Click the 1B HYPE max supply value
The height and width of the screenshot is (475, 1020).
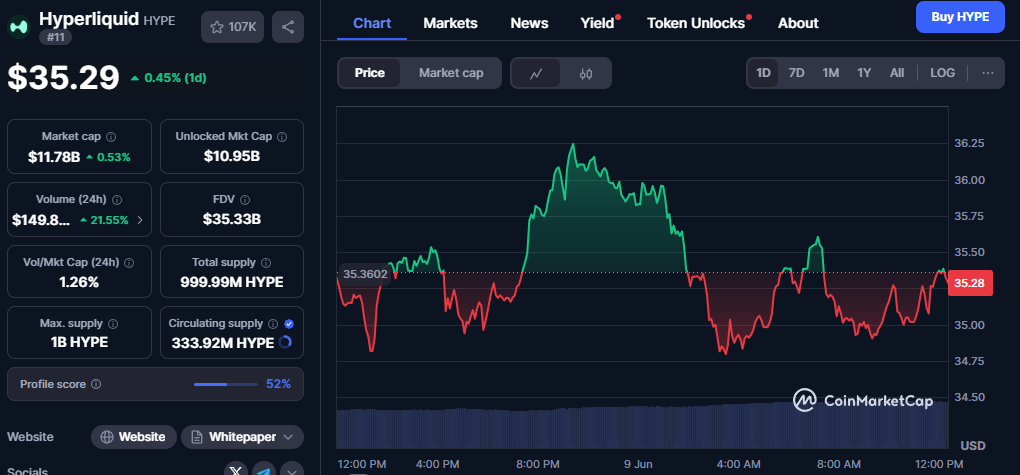pos(79,342)
